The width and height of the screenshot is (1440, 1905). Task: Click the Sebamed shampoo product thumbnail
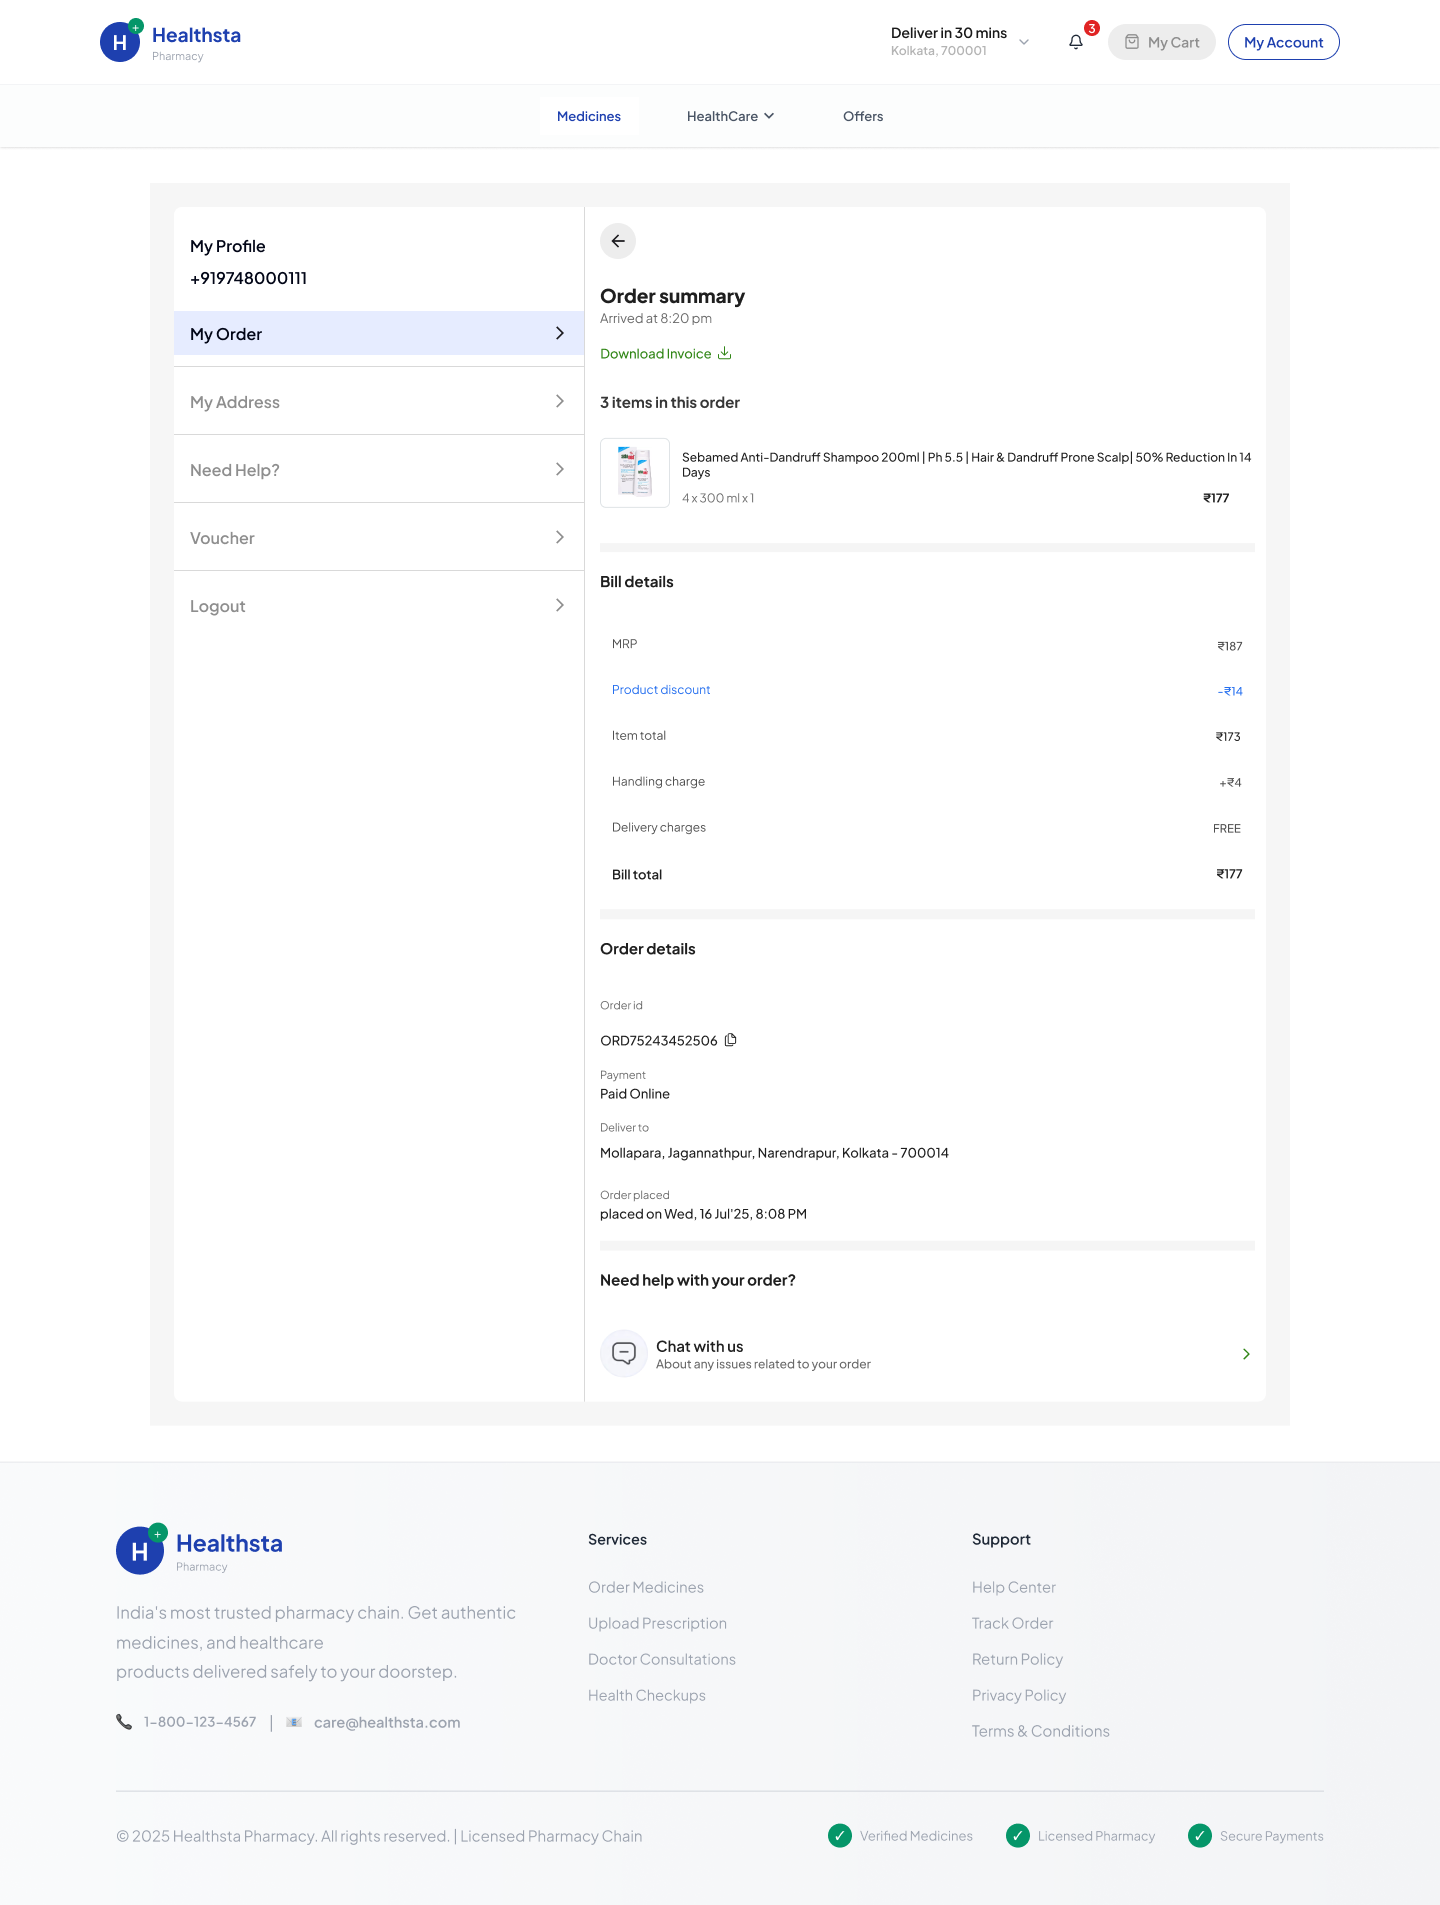tap(635, 473)
